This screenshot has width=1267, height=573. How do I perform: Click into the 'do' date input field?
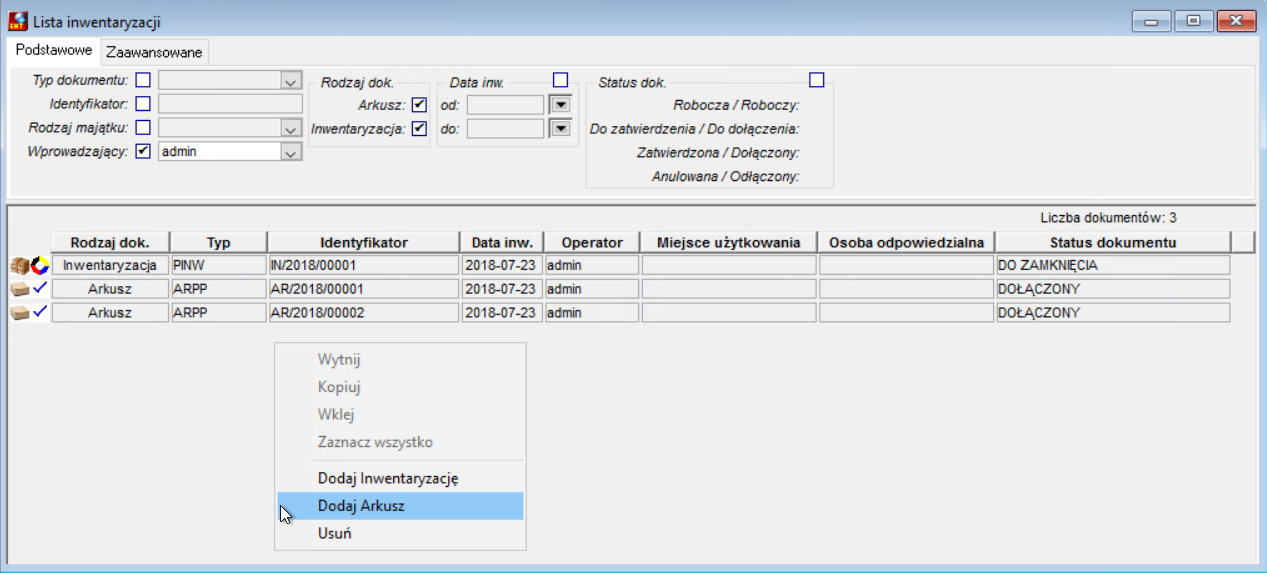point(505,128)
